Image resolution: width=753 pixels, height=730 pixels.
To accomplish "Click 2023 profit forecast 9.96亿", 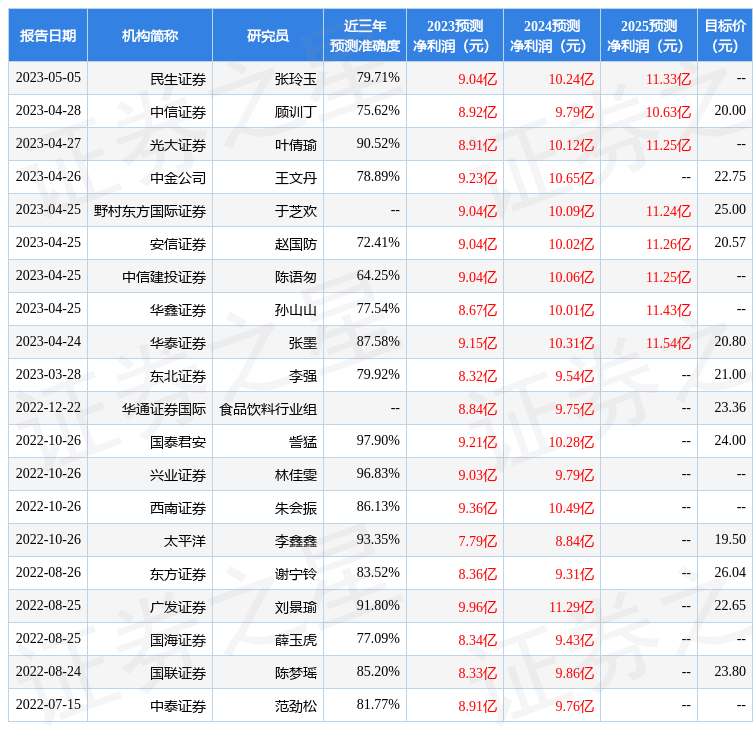I will (x=477, y=607).
